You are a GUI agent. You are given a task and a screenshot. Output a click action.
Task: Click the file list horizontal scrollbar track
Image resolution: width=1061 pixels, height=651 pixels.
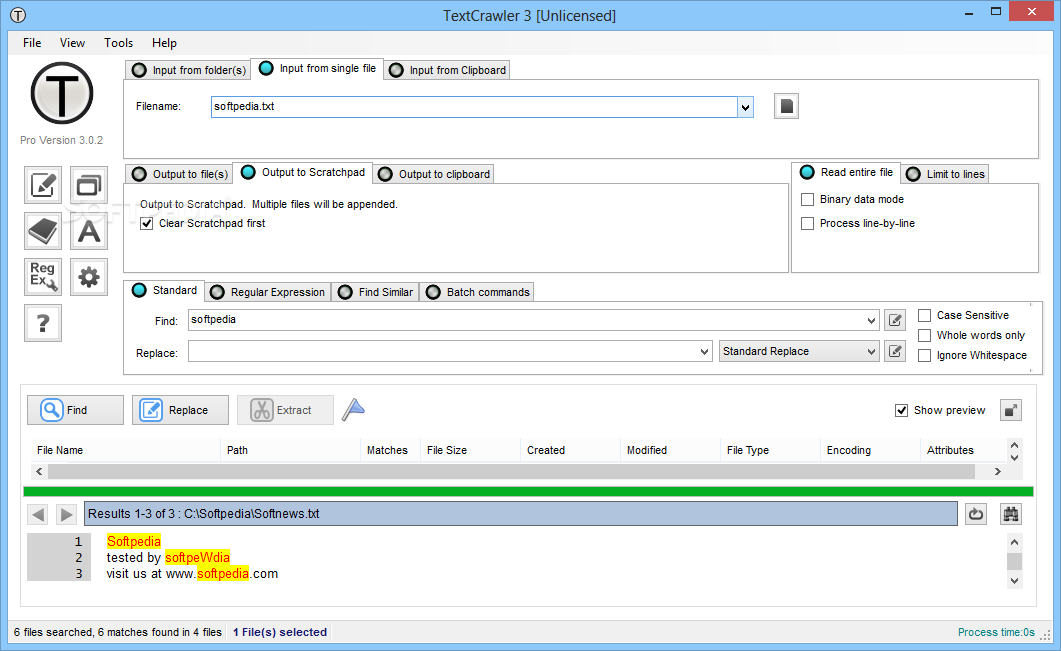(511, 471)
